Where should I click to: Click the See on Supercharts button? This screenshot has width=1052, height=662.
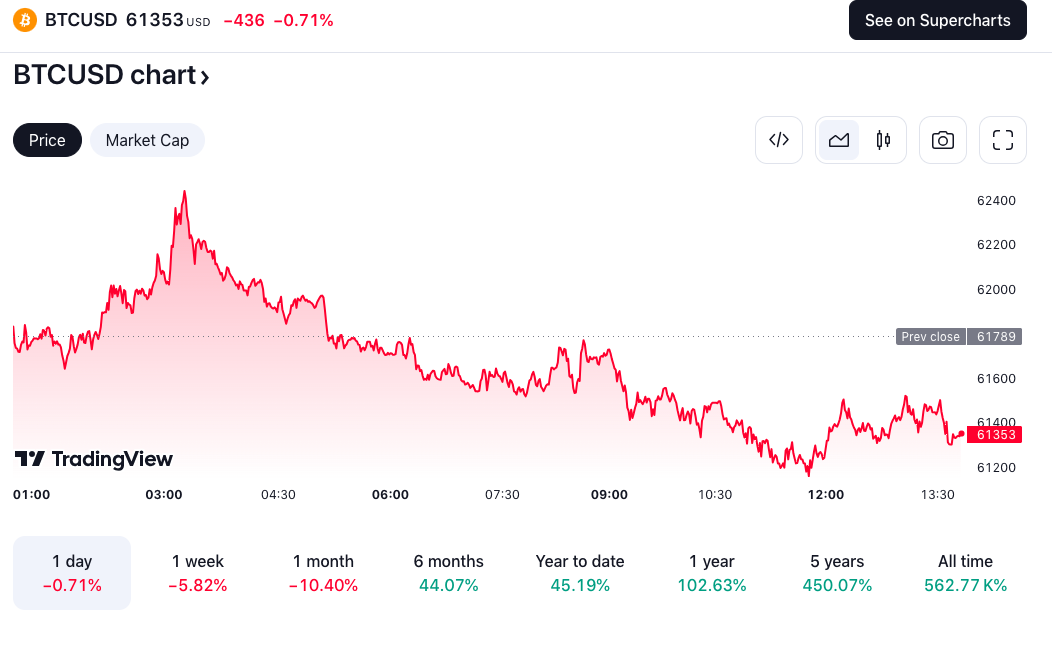pyautogui.click(x=937, y=19)
